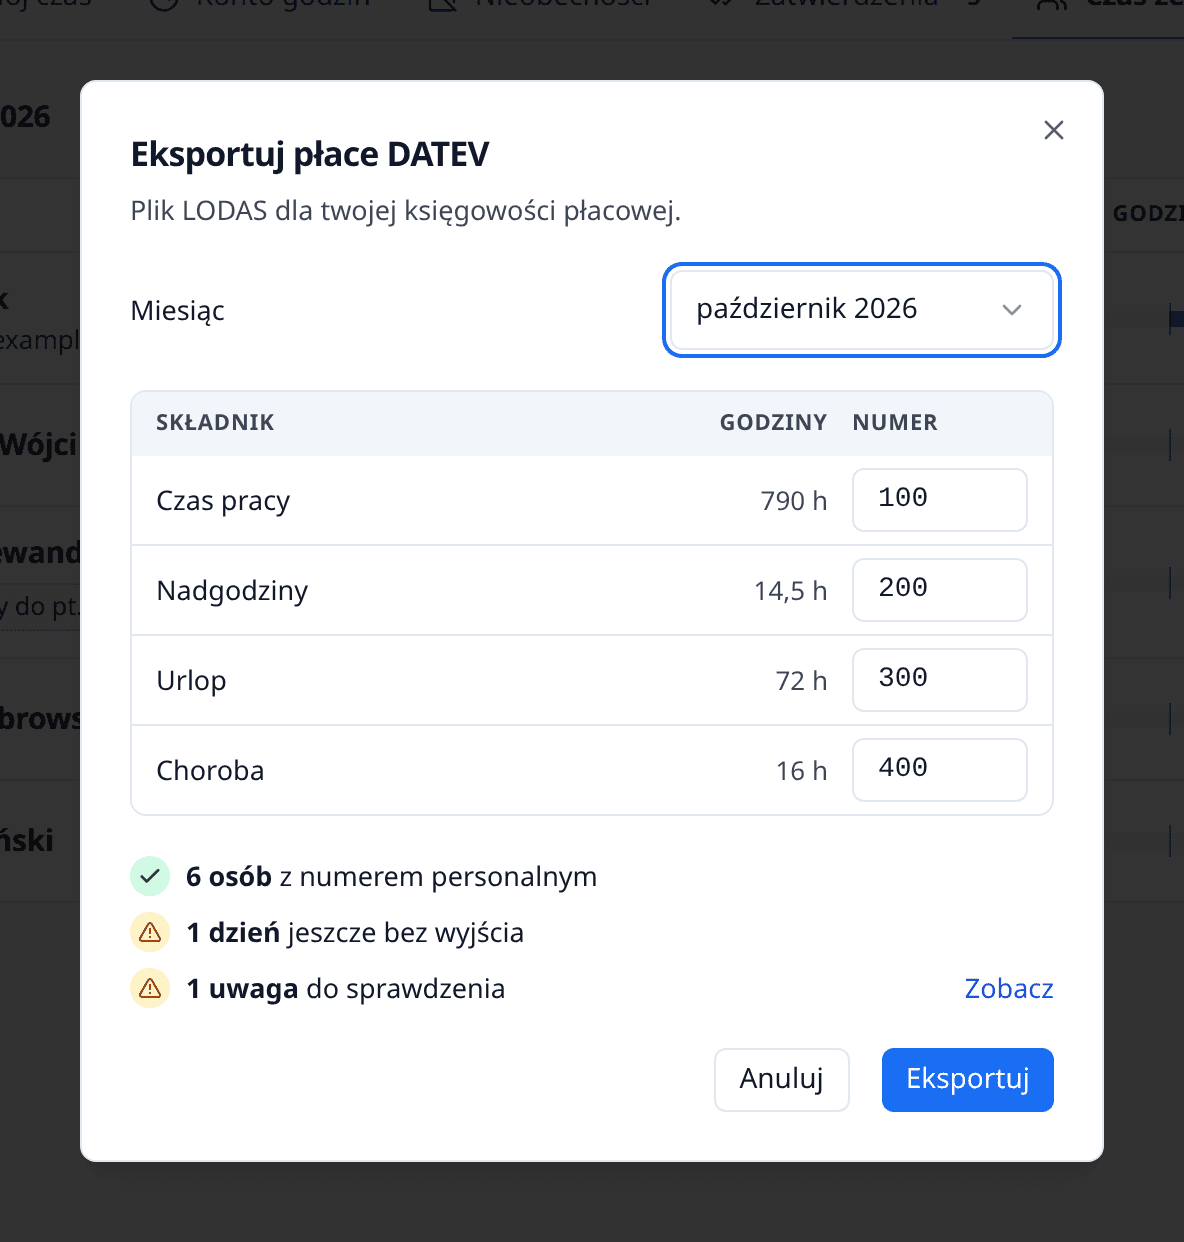Click the GODZINY column header in dialog
This screenshot has width=1184, height=1242.
(x=773, y=422)
